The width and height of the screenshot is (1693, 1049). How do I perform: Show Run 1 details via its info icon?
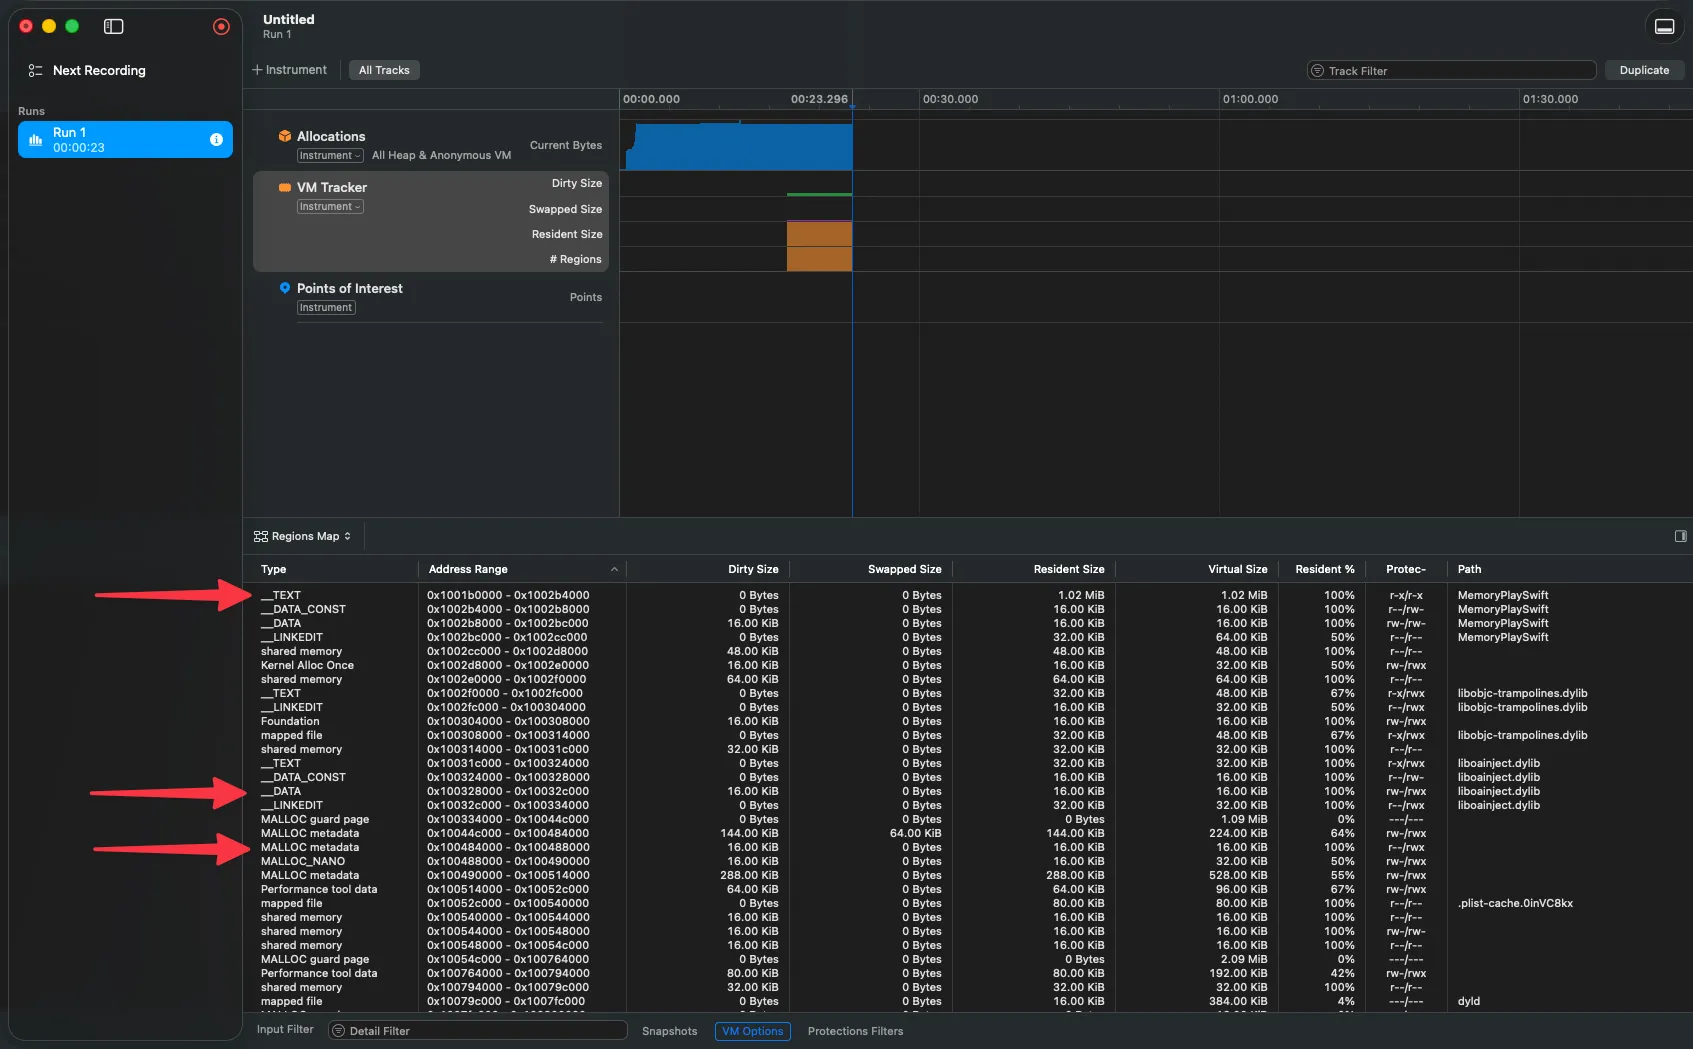216,139
